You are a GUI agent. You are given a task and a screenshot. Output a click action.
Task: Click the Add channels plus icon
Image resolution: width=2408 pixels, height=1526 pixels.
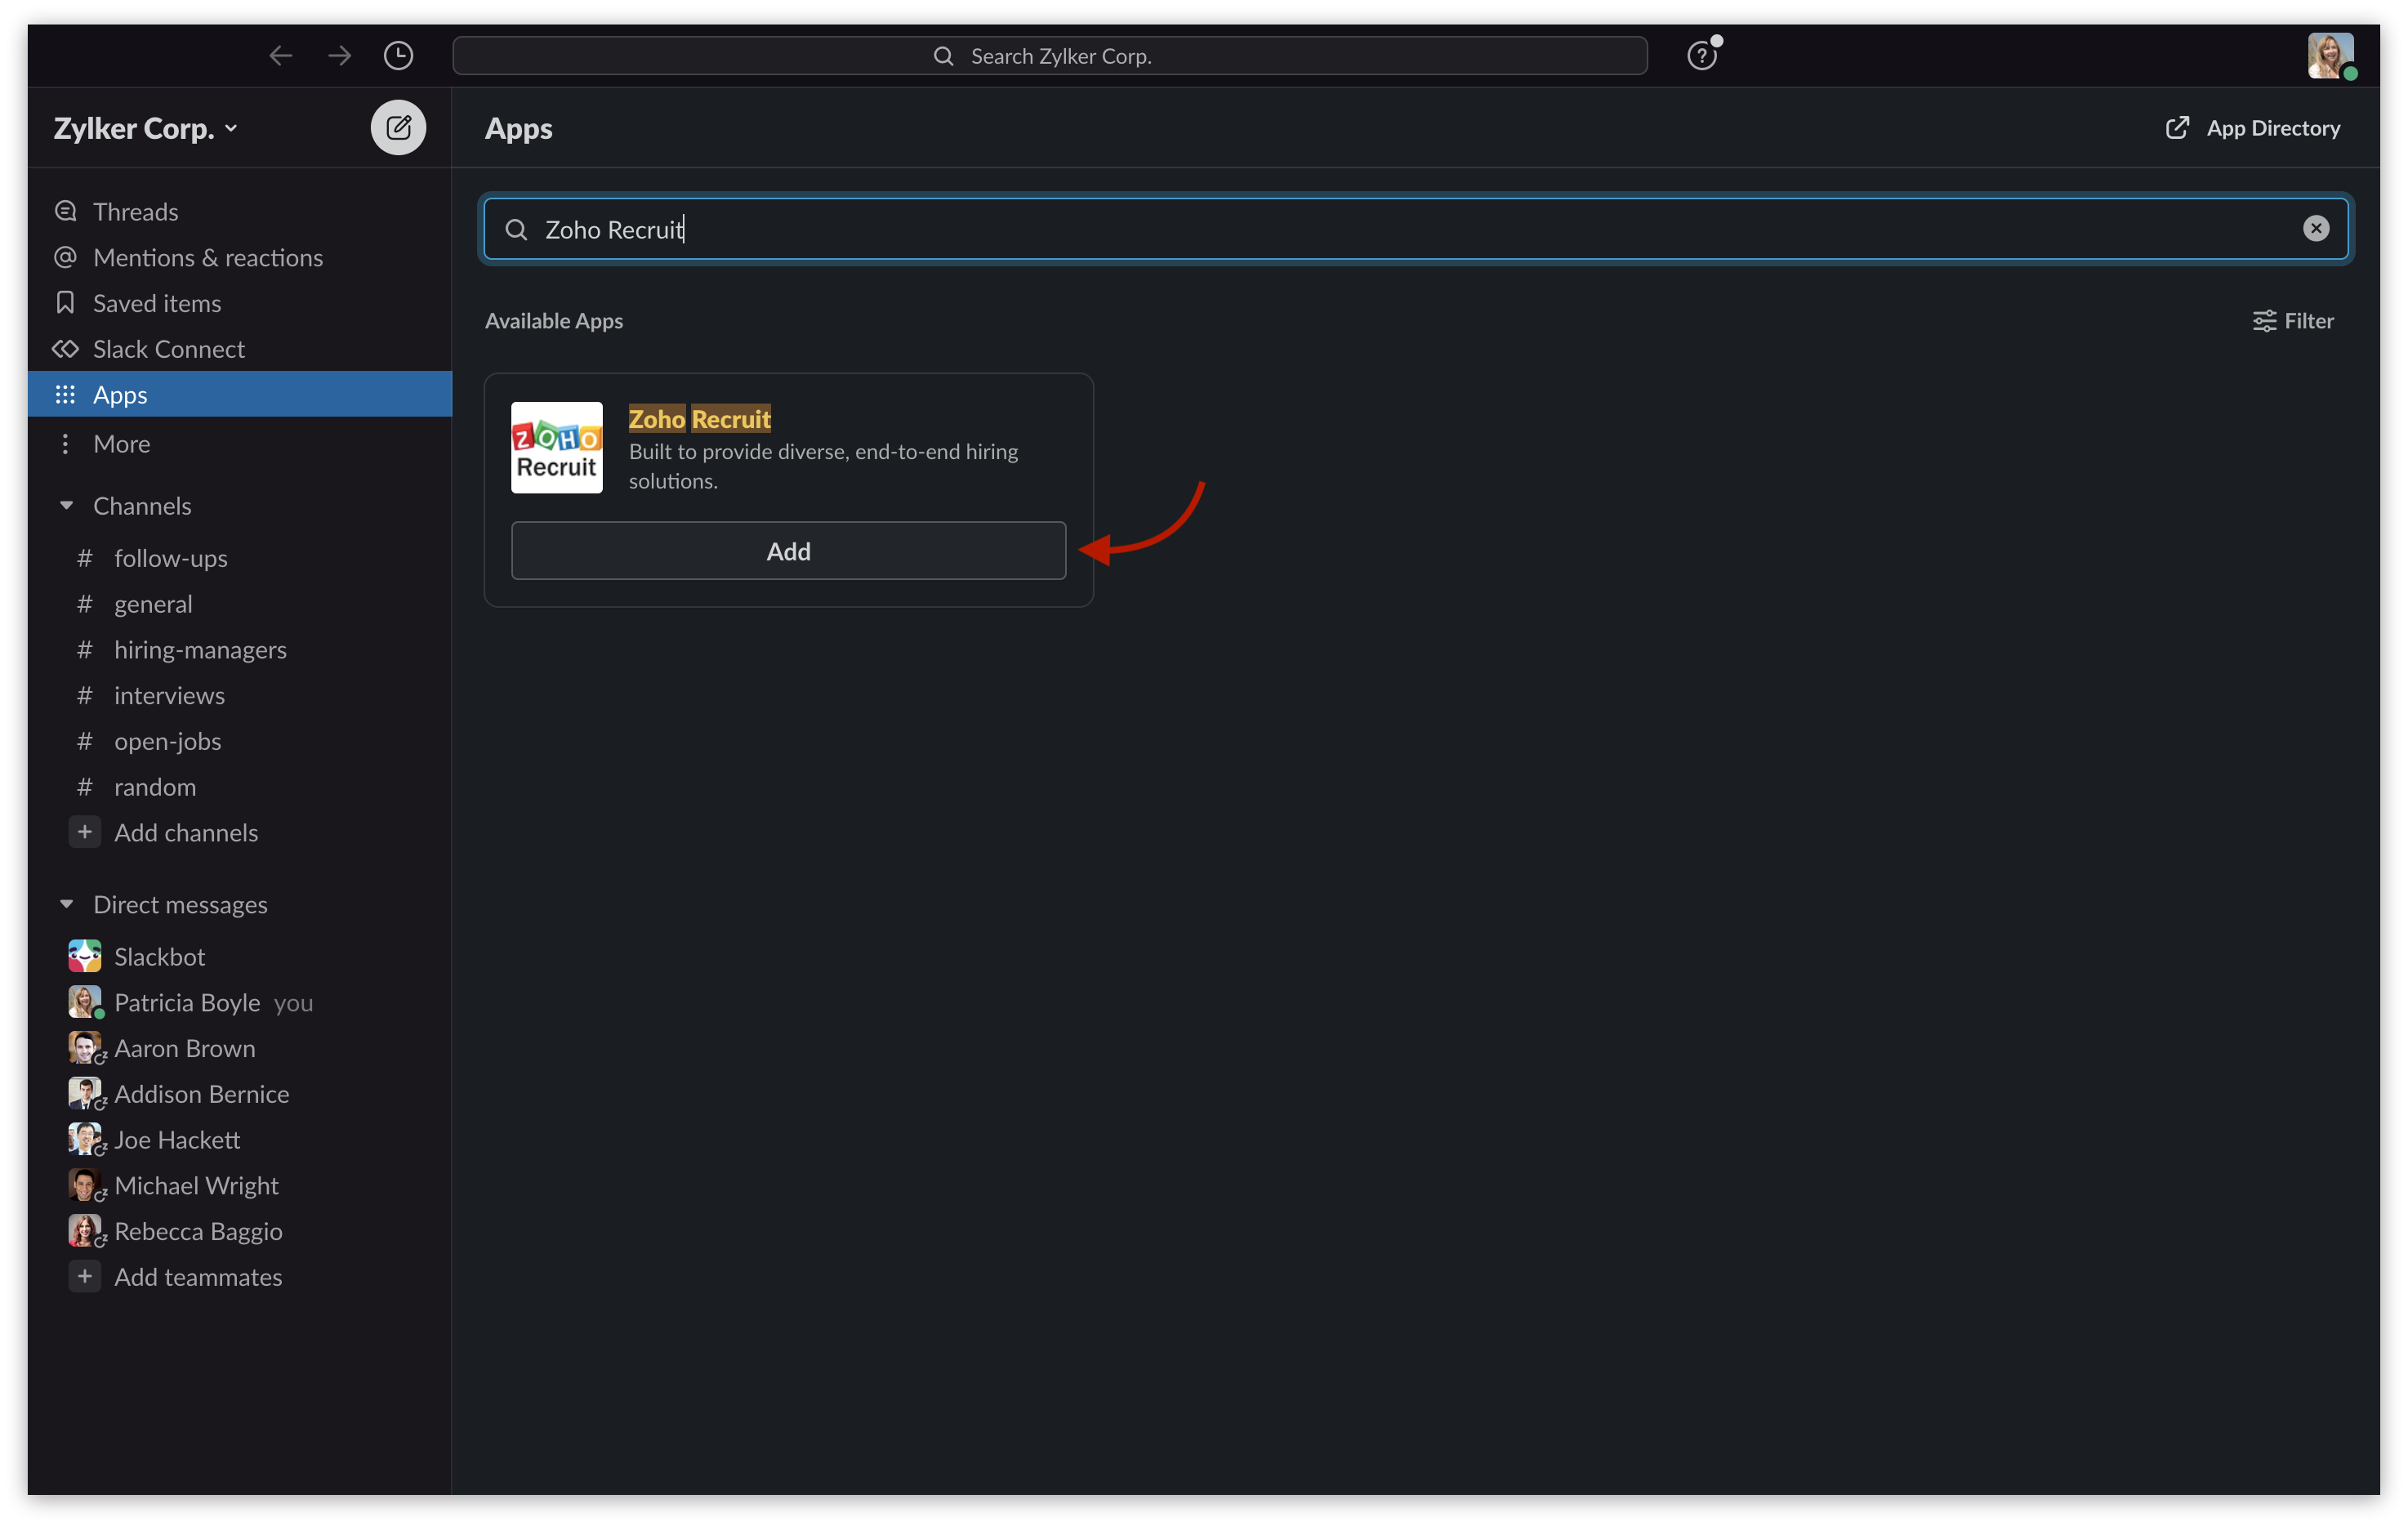click(x=85, y=832)
